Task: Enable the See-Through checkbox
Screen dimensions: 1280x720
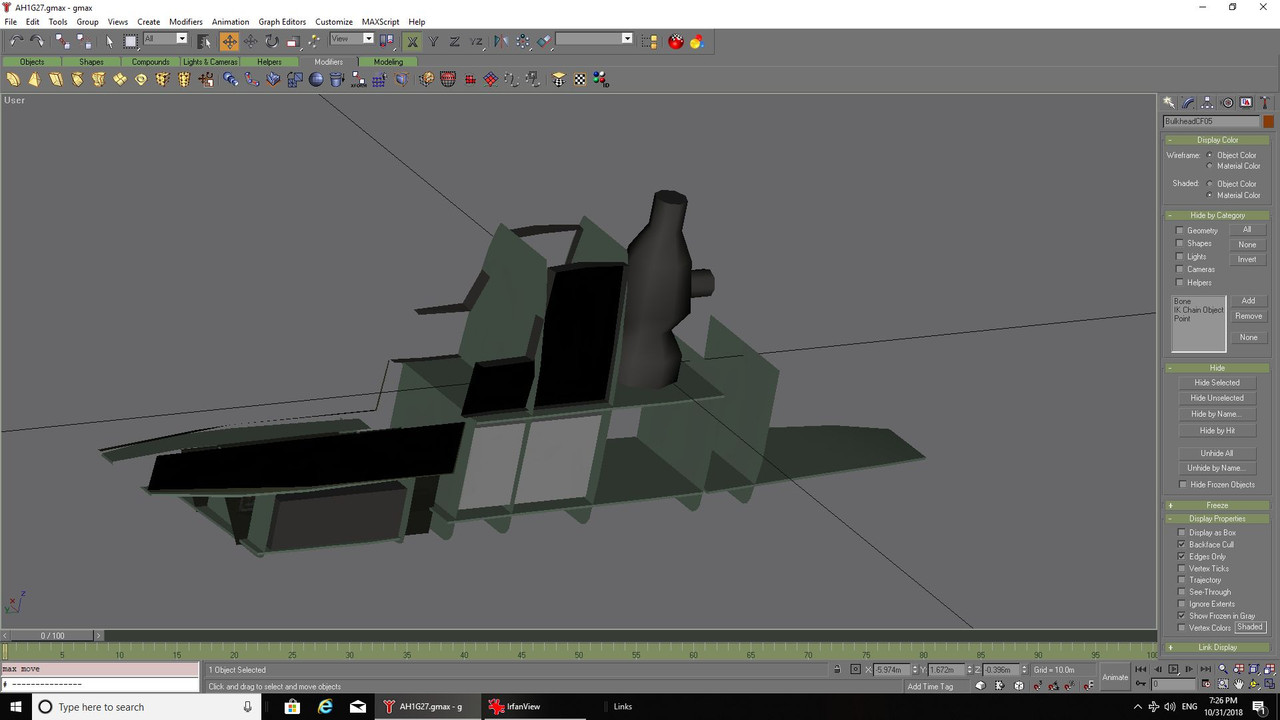Action: (1182, 592)
